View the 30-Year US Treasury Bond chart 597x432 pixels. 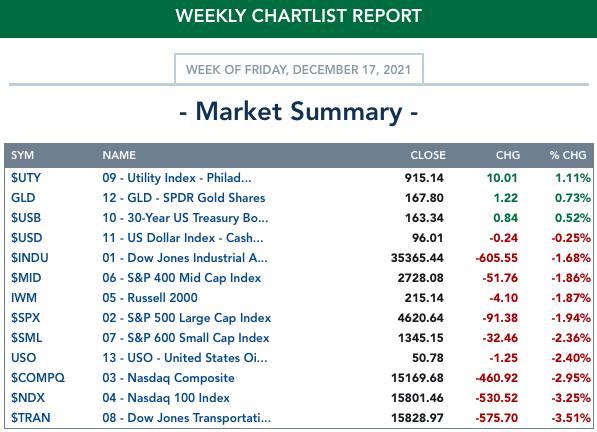[x=185, y=218]
